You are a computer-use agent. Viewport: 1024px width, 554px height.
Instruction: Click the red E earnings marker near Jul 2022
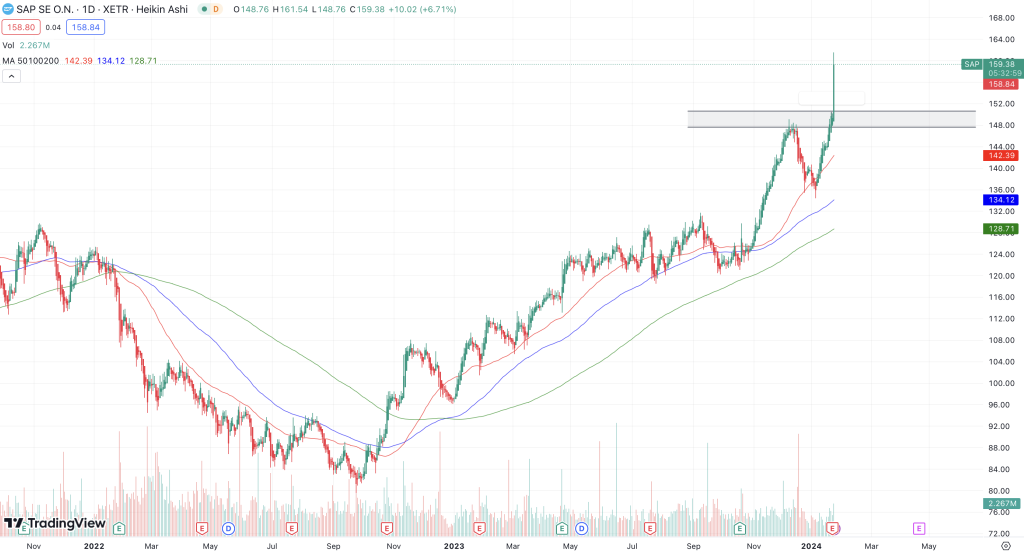pos(291,528)
